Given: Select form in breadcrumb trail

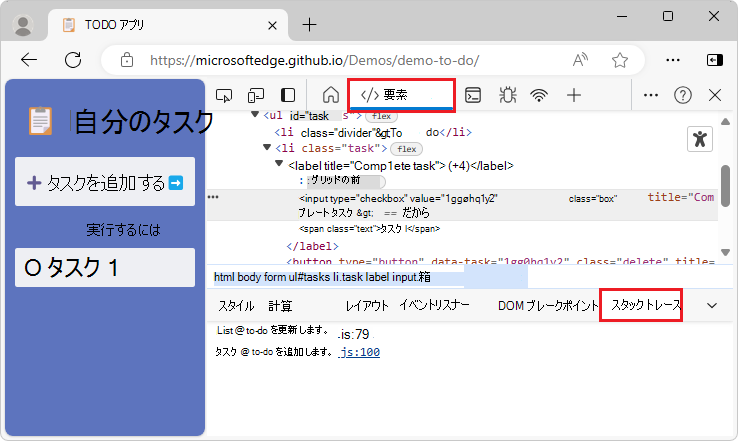Looking at the screenshot, I should 275,277.
